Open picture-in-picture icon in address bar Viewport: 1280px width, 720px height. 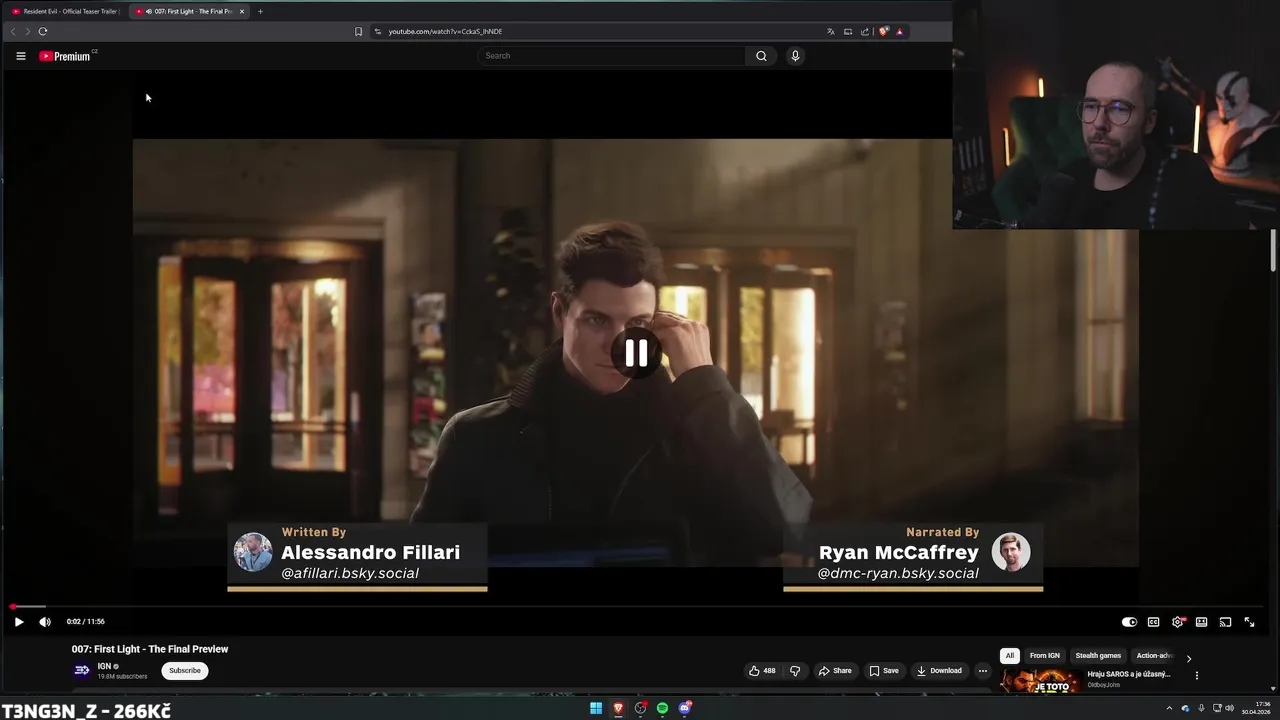click(848, 31)
